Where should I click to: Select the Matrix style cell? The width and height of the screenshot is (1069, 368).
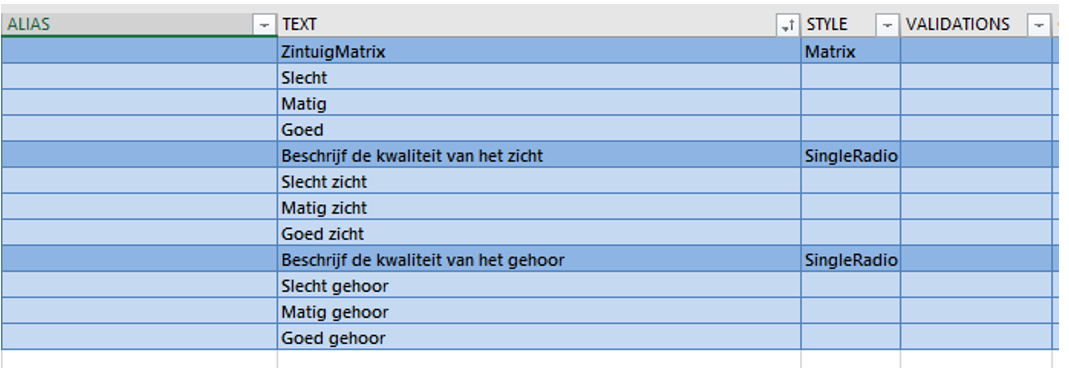851,51
